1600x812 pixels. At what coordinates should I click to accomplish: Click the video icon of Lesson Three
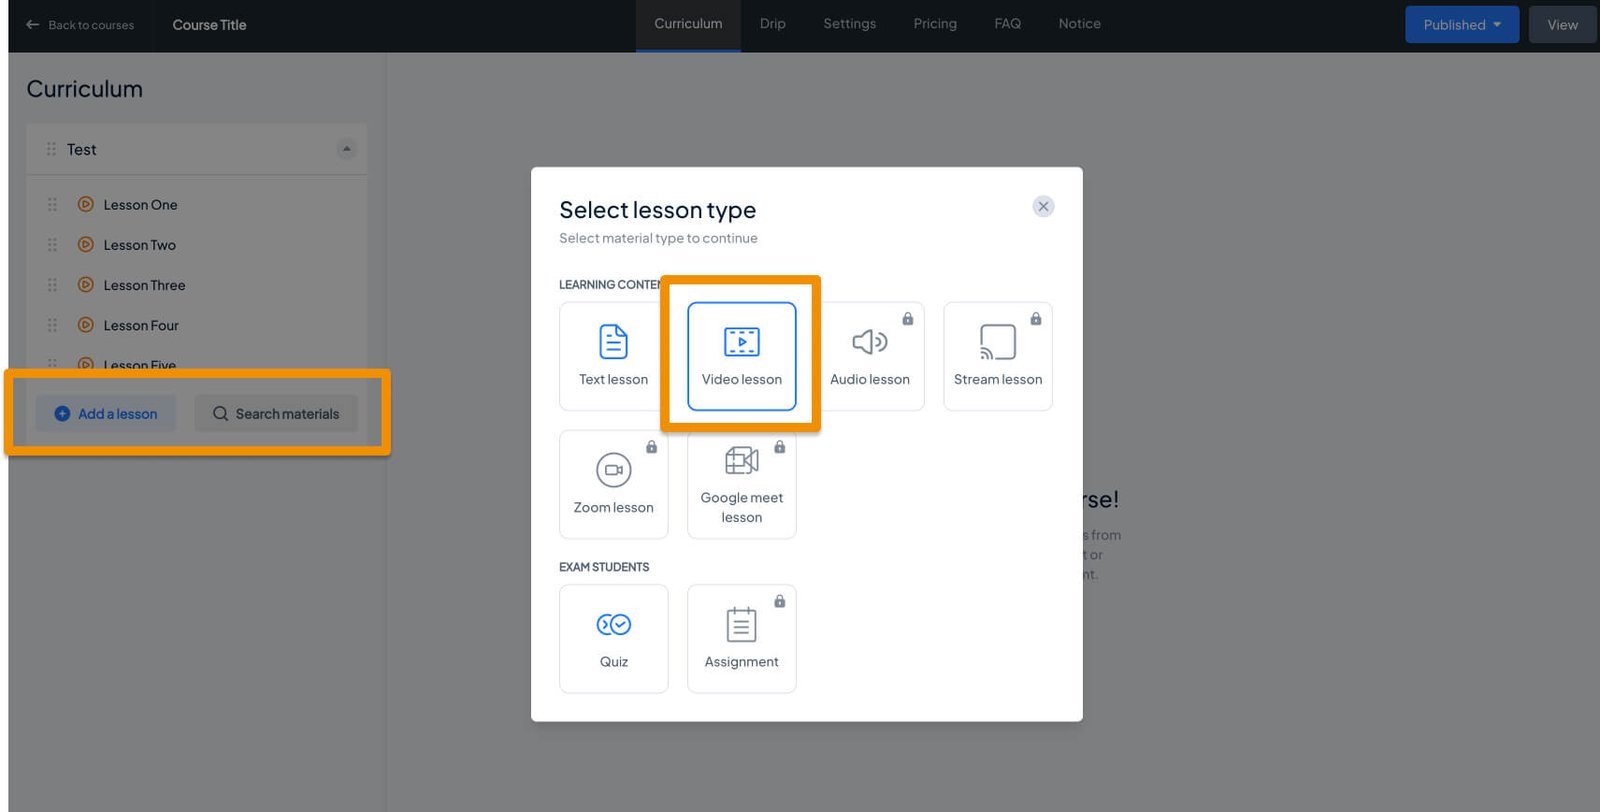pyautogui.click(x=86, y=285)
